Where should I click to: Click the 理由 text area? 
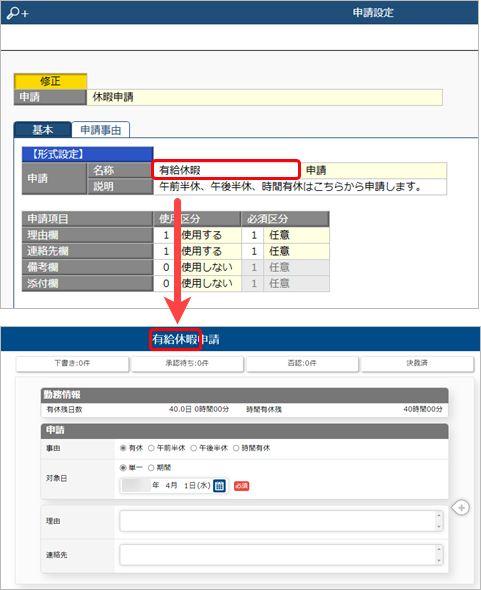point(281,521)
